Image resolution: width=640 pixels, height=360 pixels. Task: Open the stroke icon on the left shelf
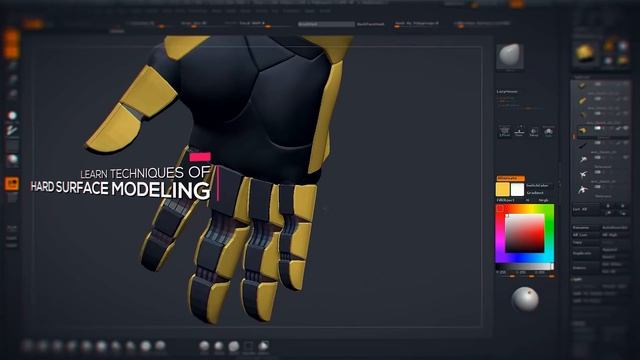12,131
